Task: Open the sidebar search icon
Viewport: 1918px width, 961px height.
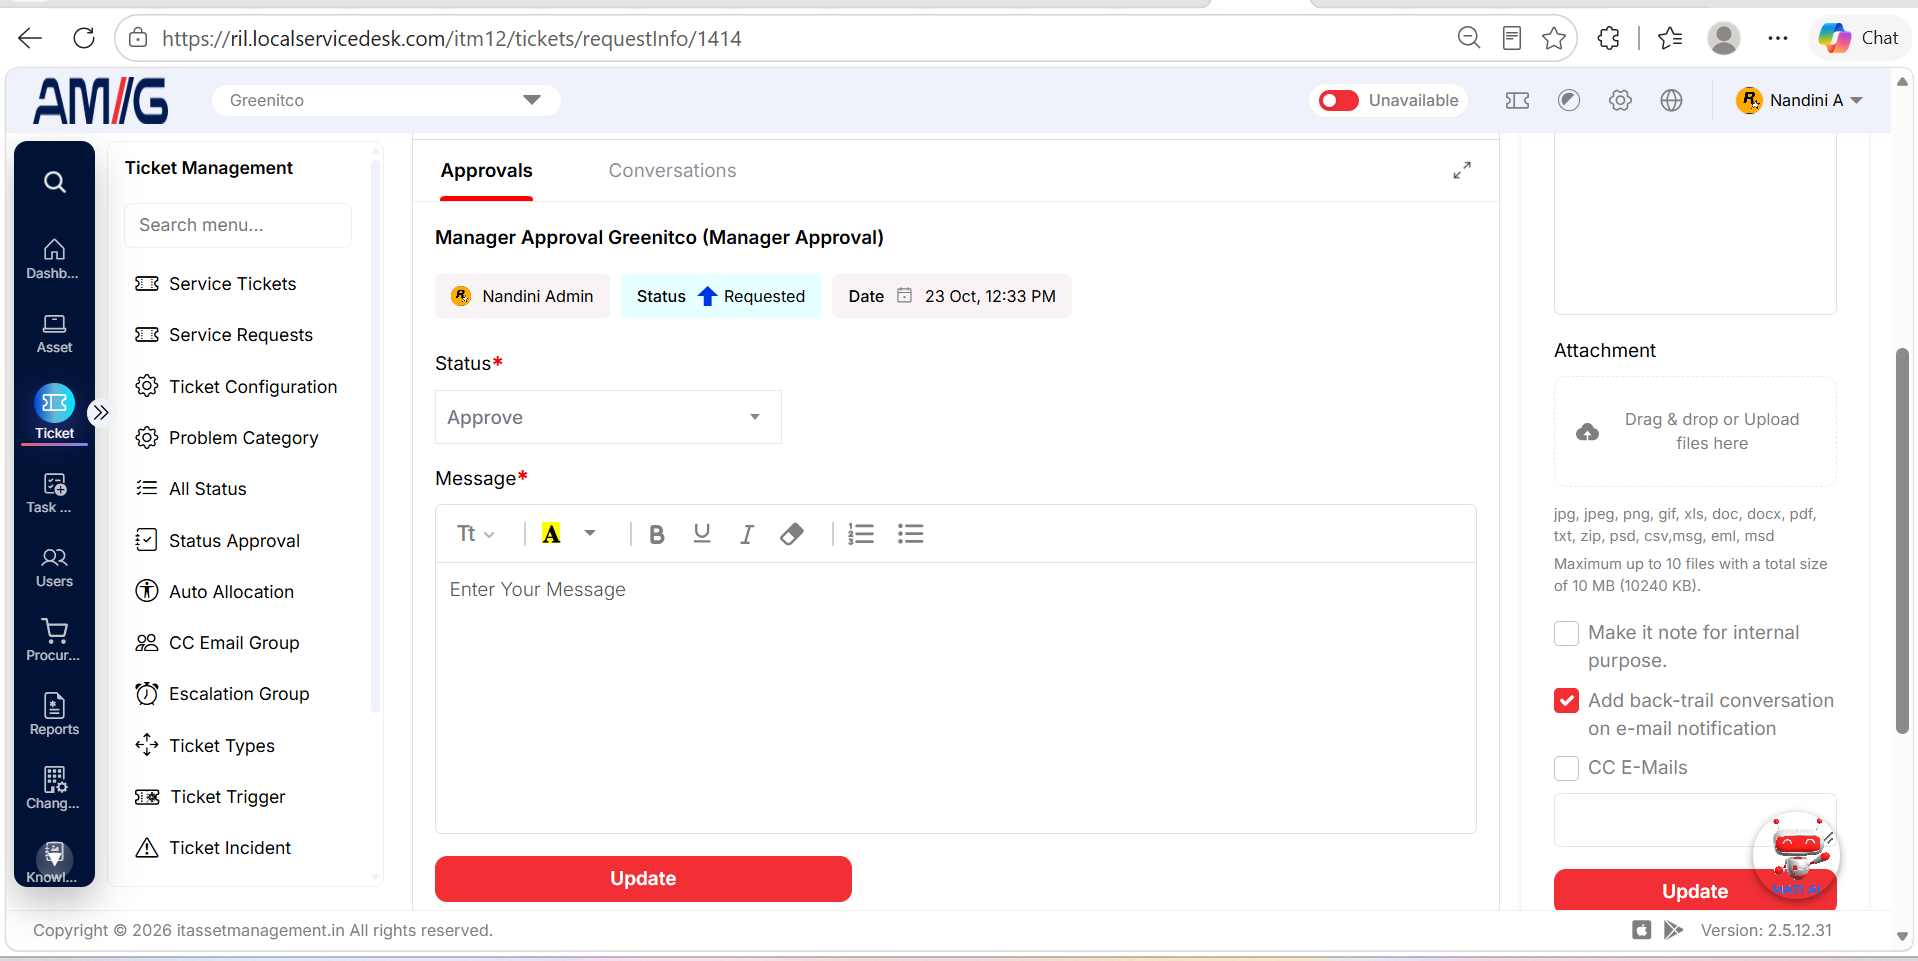Action: (x=55, y=182)
